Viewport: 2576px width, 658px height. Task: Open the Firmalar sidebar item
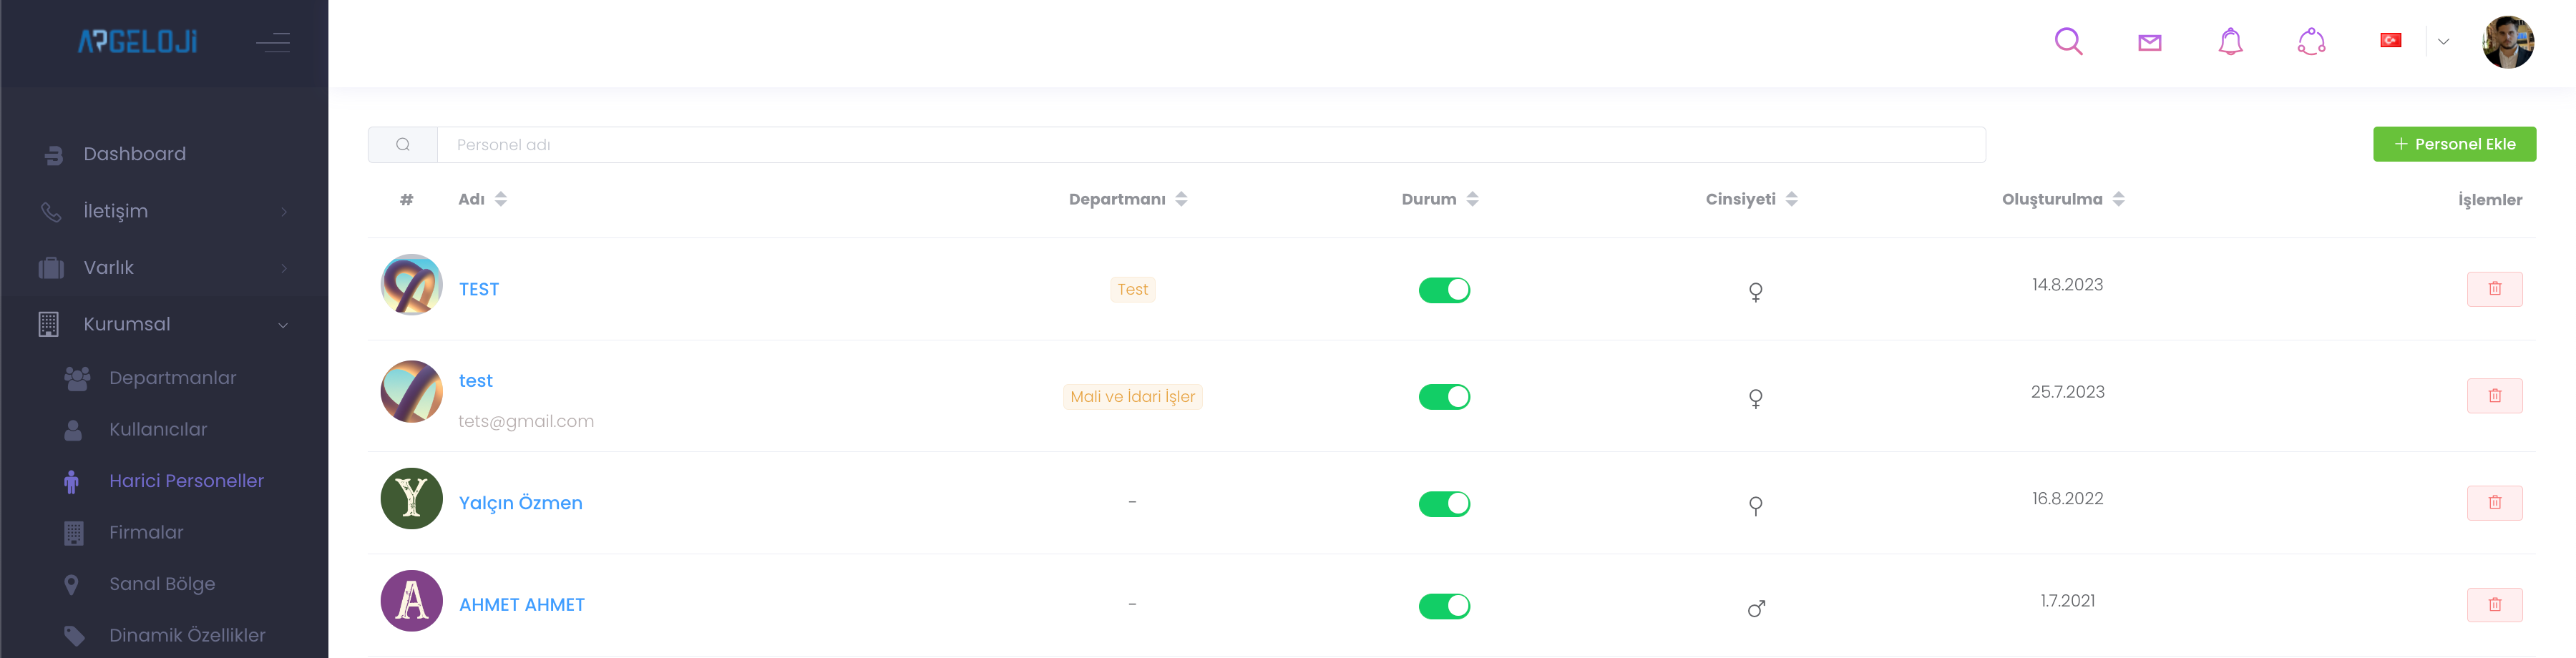click(146, 533)
